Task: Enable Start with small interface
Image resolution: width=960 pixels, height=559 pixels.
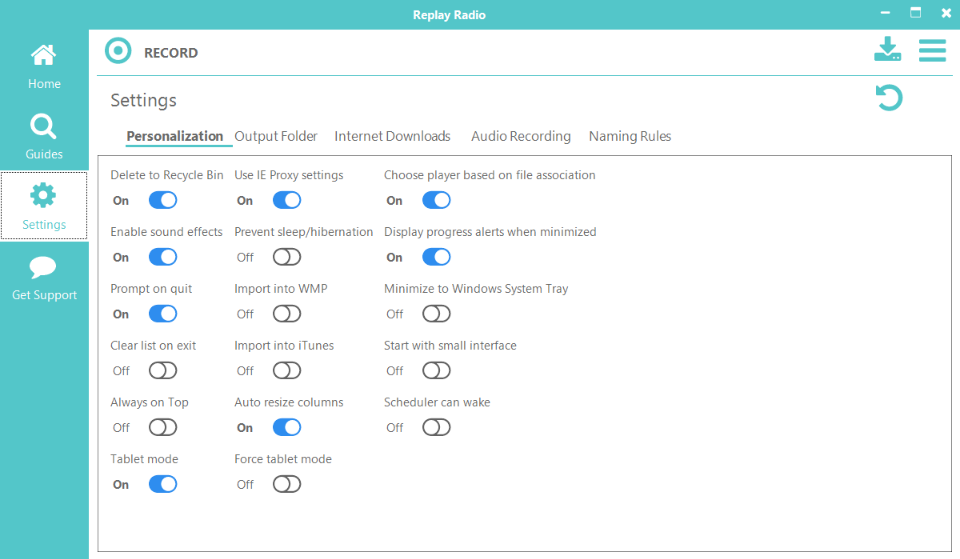Action: [437, 370]
